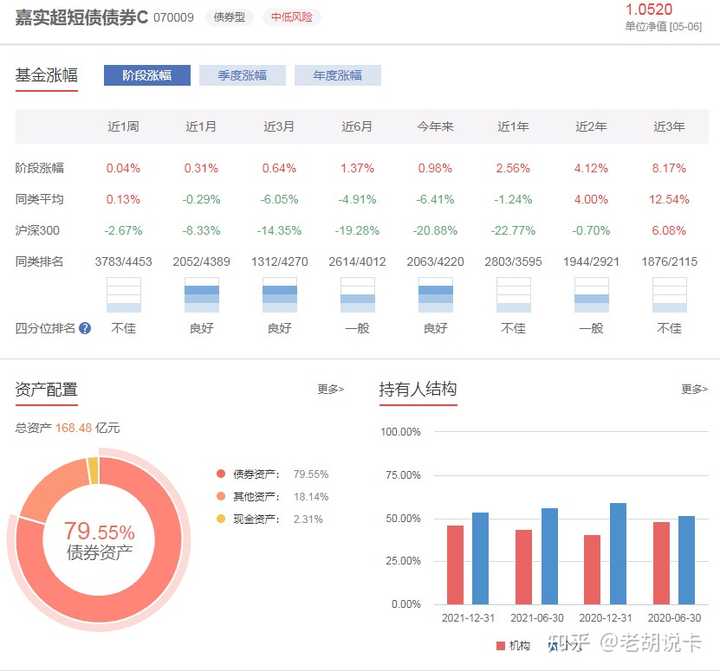The image size is (720, 671).
Task: Click the fund code 070009
Action: [x=174, y=18]
